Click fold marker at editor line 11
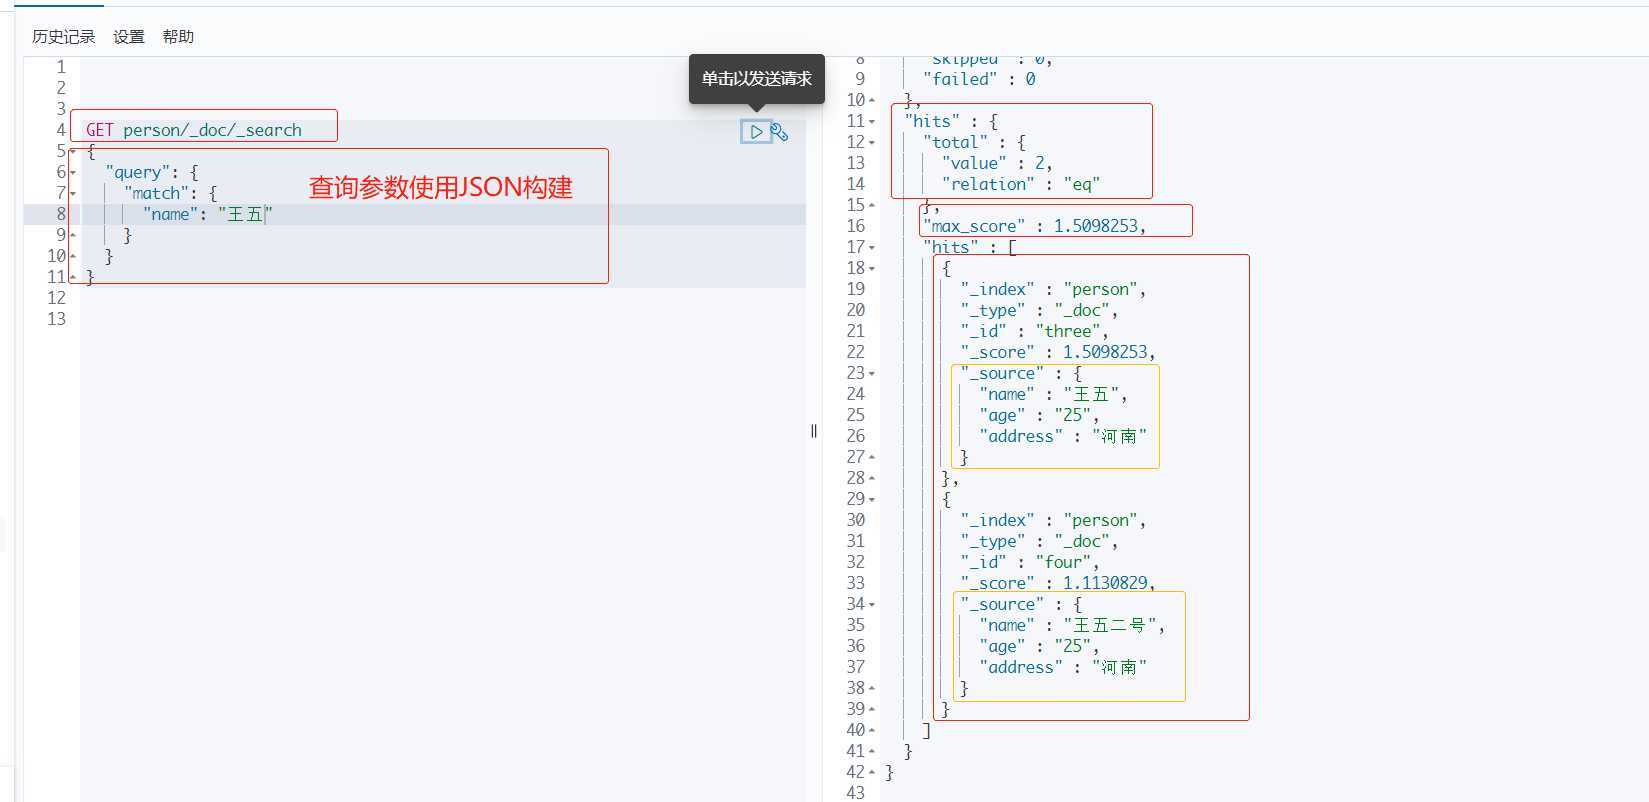1649x802 pixels. coord(73,277)
